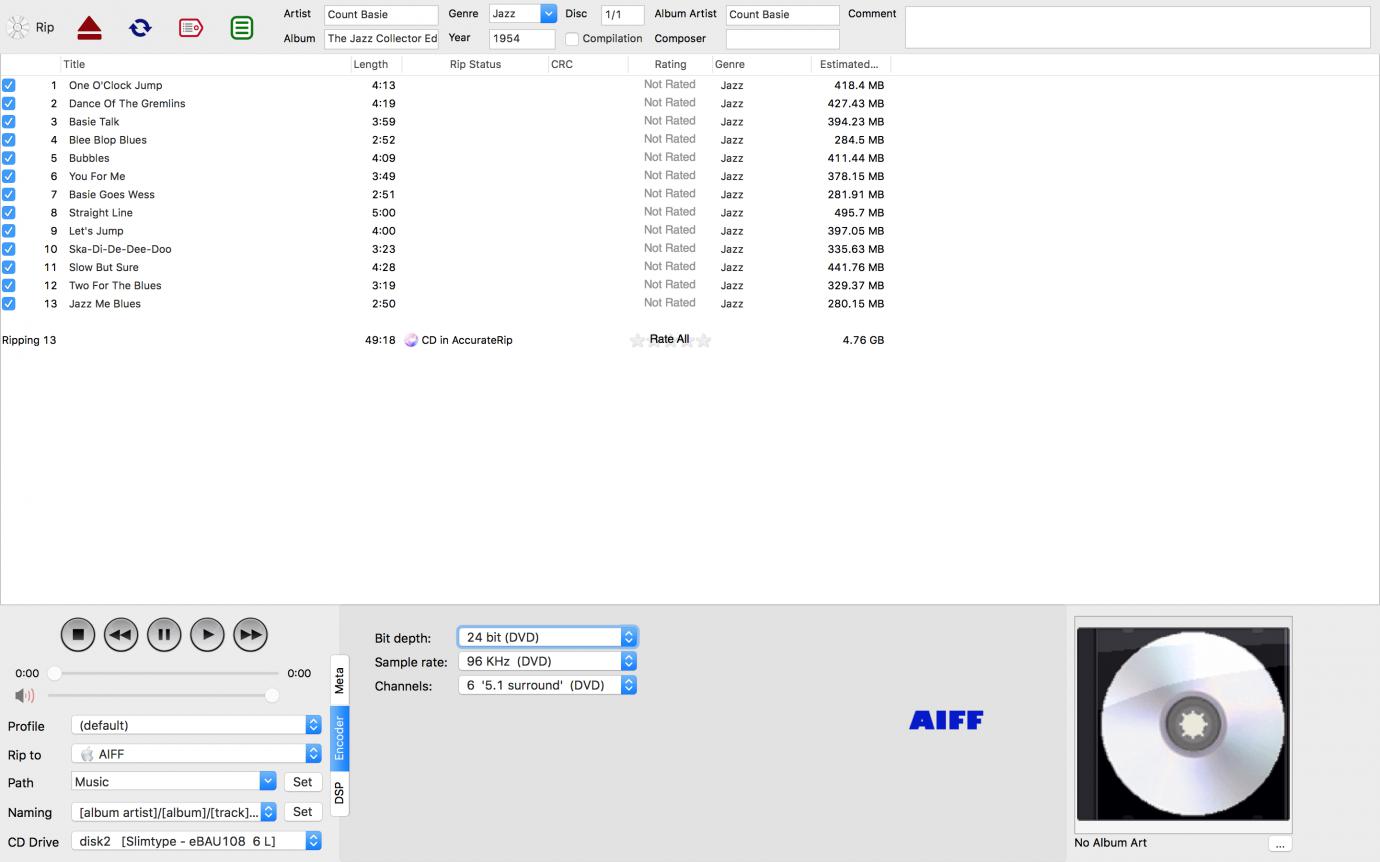Switch to the Meta tab
1380x862 pixels.
coord(339,681)
